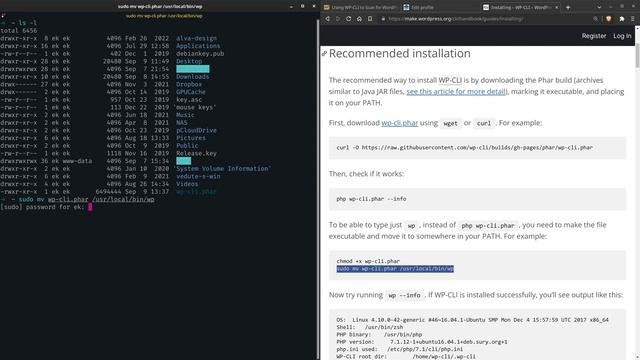Click 'GPUCache' in the terminal listing
The width and height of the screenshot is (640, 360).
coord(191,92)
